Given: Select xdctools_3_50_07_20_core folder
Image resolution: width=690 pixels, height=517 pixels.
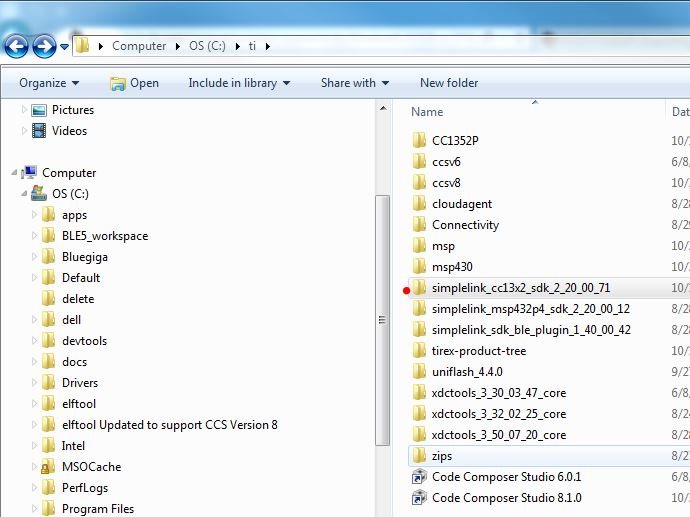Looking at the screenshot, I should point(499,435).
